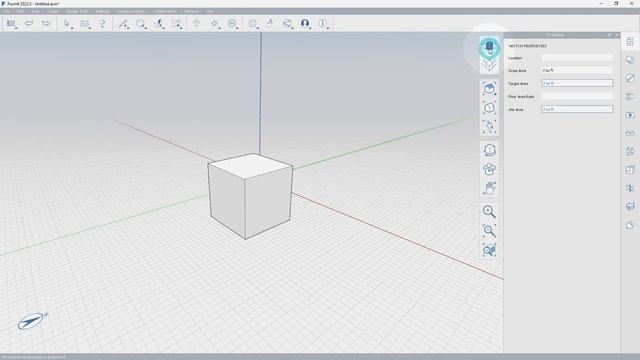Image resolution: width=640 pixels, height=360 pixels.
Task: Expand the circle primitives tool dropdown
Action: 141,24
